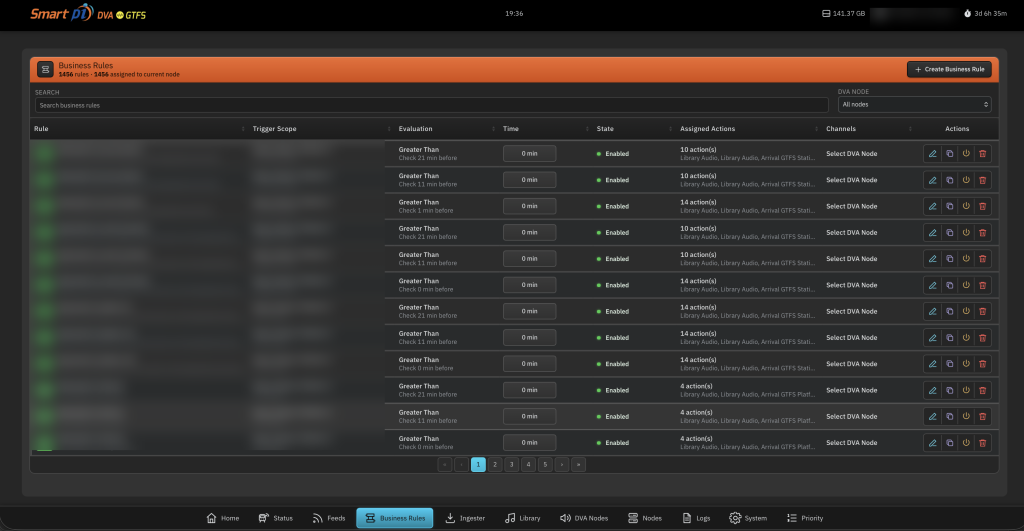This screenshot has width=1024, height=531.
Task: Open 'Select DVA Node' in 'Check 1 min before' row
Action: tap(851, 206)
